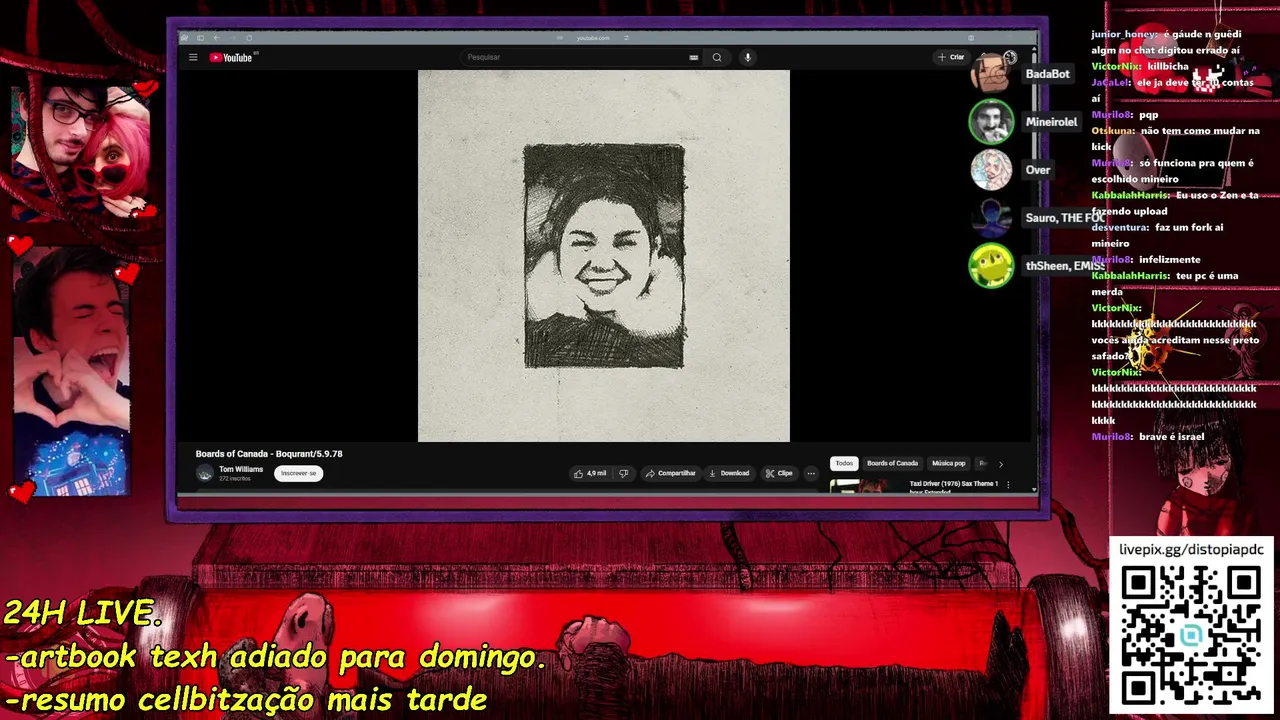Select the Todos filter chip
Image resolution: width=1280 pixels, height=720 pixels.
(844, 463)
